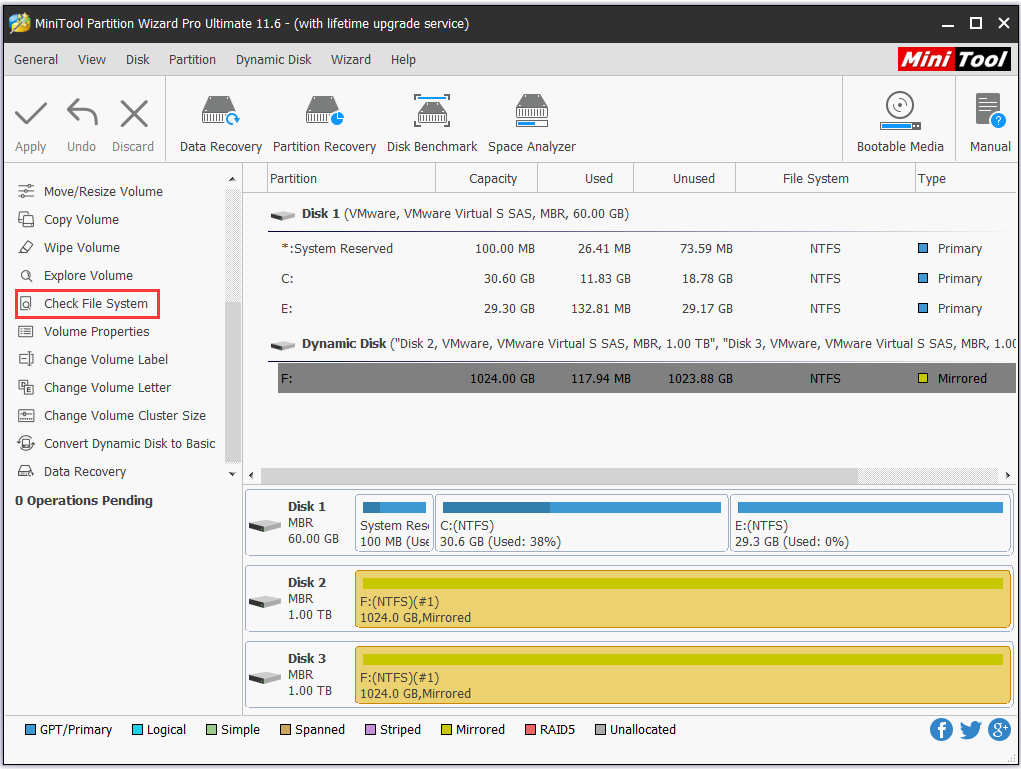Select F: mirrored block on Disk 2
Screen dimensions: 1021x769
point(682,600)
